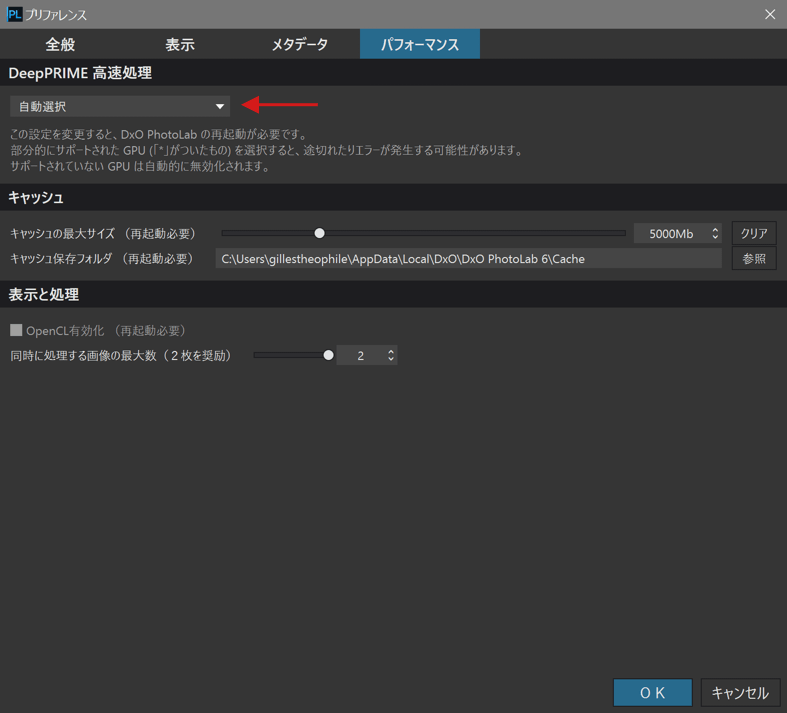
Task: Click the cache max size slider handle
Action: pyautogui.click(x=319, y=233)
